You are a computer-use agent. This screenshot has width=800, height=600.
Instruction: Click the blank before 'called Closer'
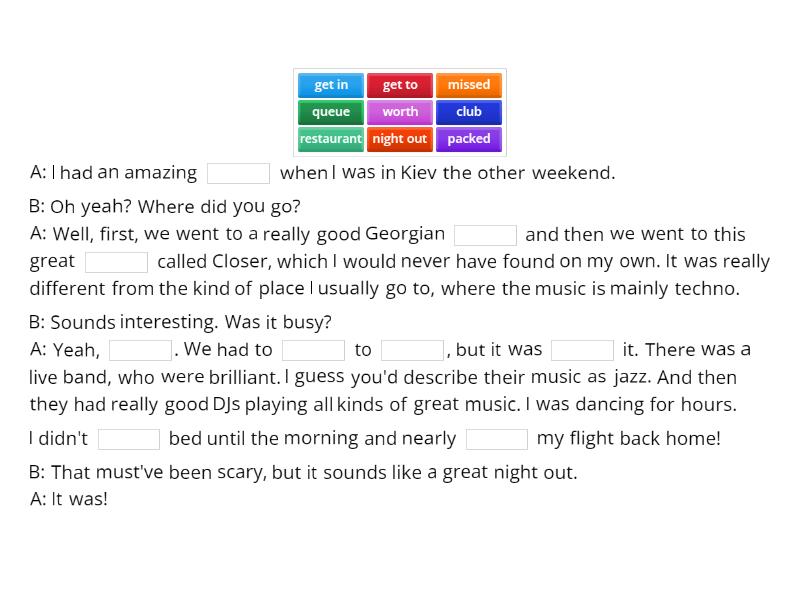(x=116, y=262)
